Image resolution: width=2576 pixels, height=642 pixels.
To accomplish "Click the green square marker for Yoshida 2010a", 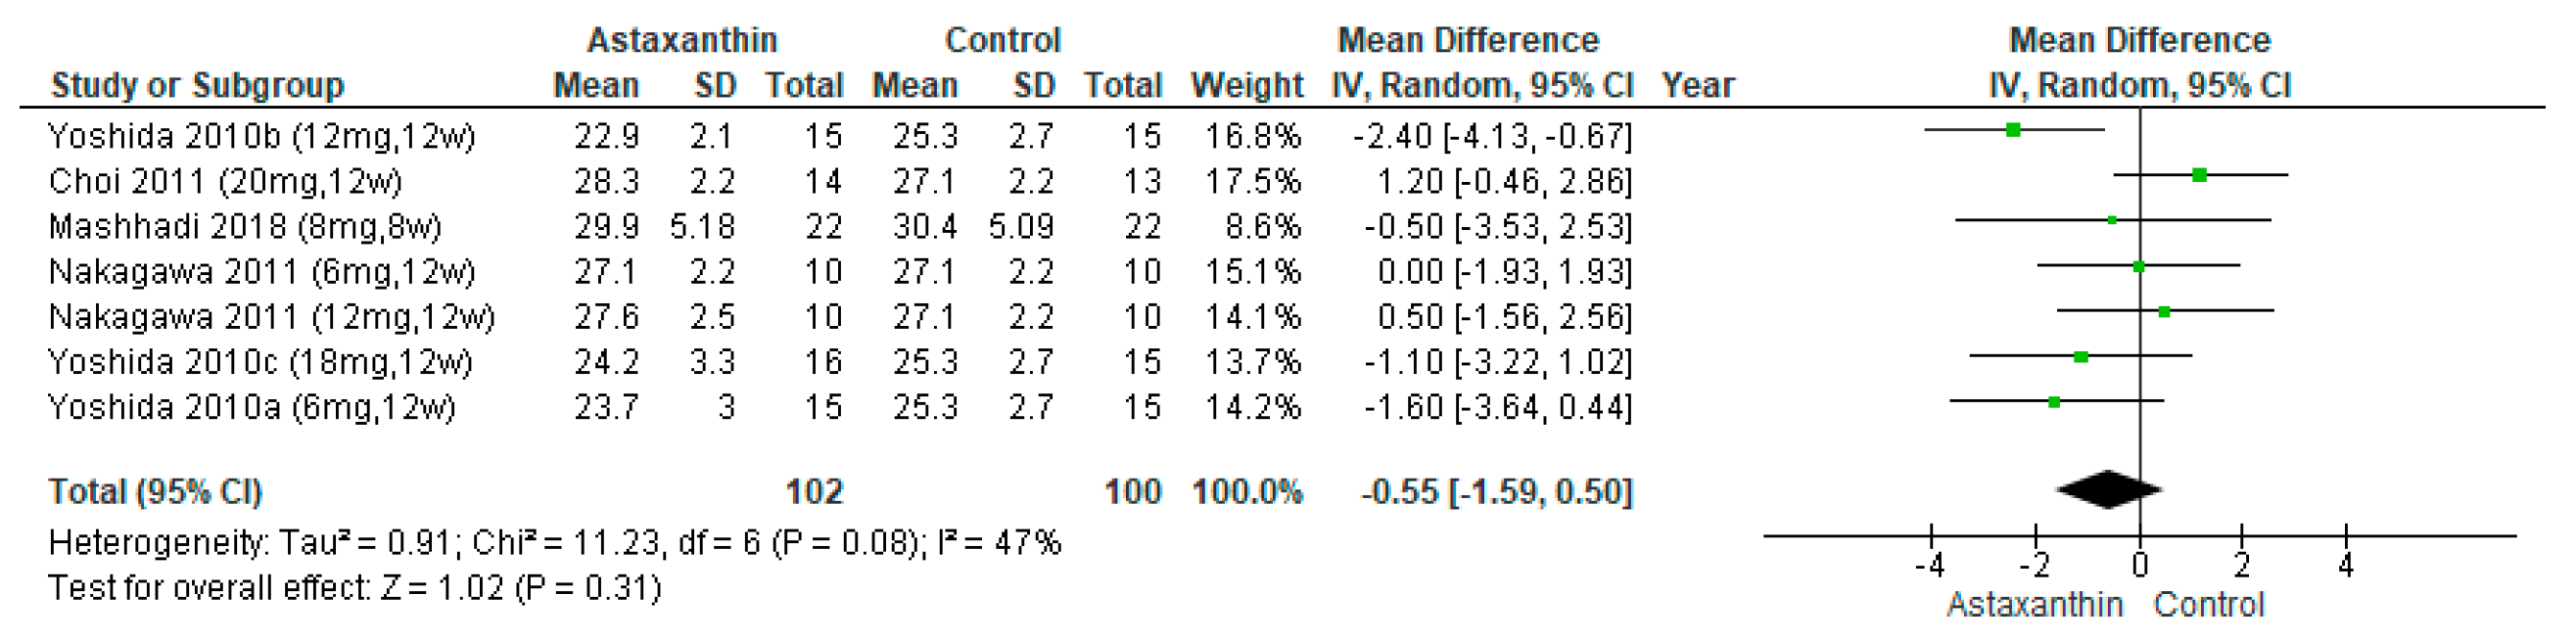I will coord(2055,402).
